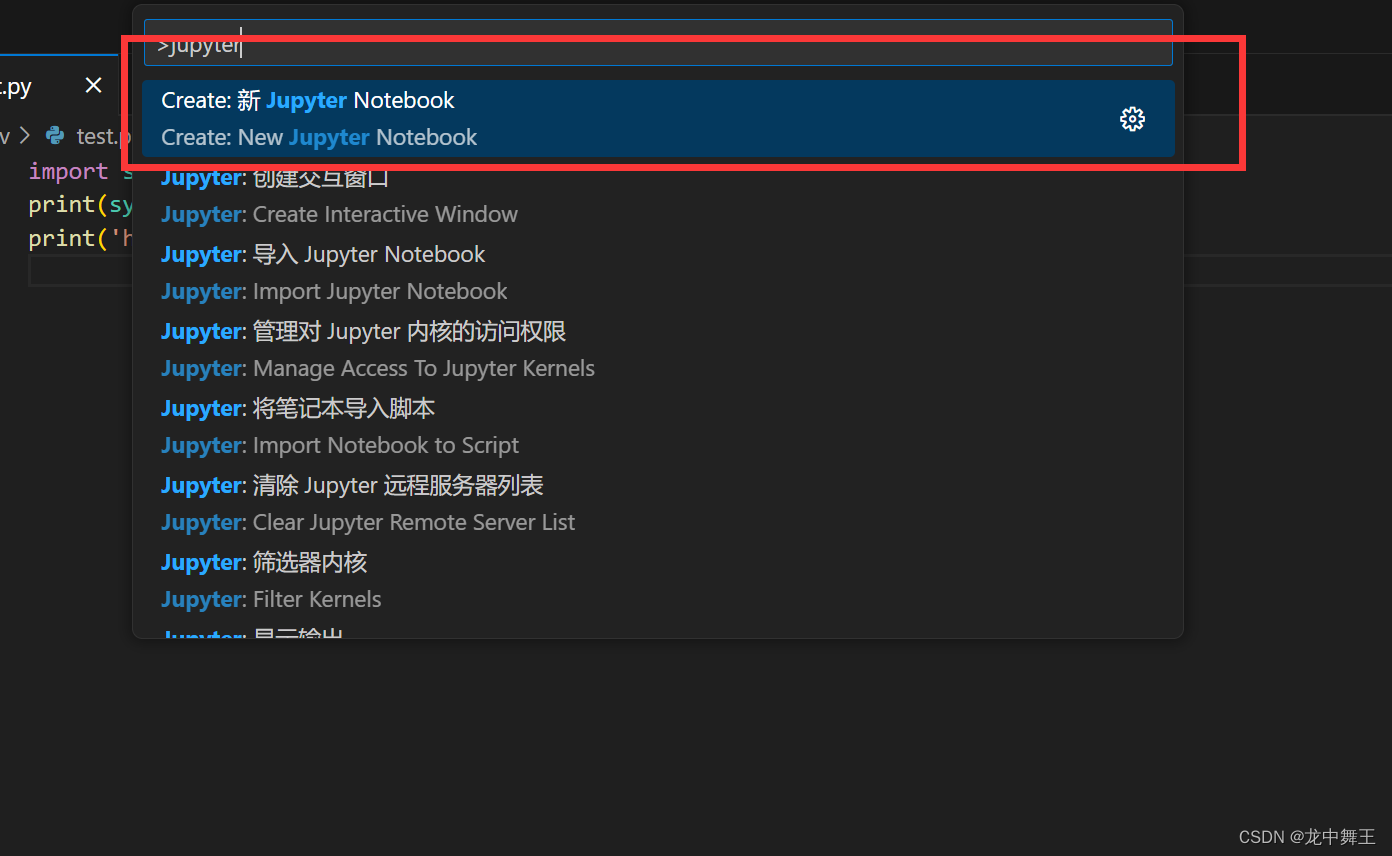This screenshot has height=856, width=1392.
Task: Open gear settings for Create New Jupyter Notebook
Action: pos(1132,119)
